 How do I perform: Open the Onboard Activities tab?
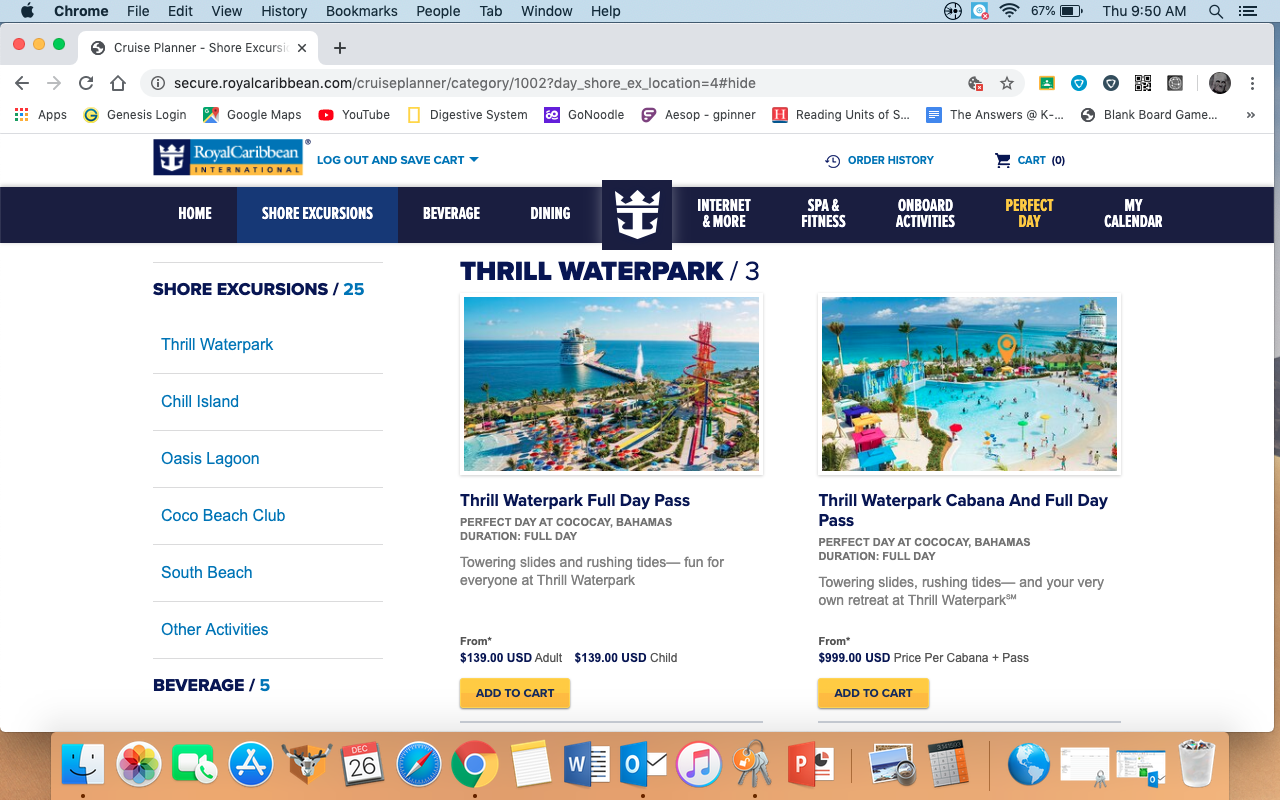[x=925, y=214]
